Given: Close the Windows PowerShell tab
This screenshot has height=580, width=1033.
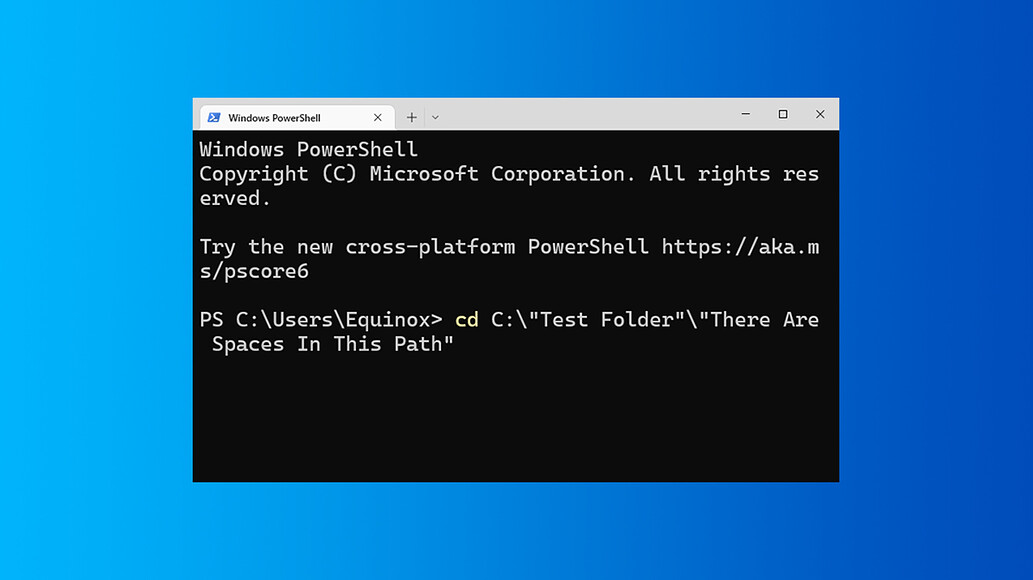Looking at the screenshot, I should point(378,118).
